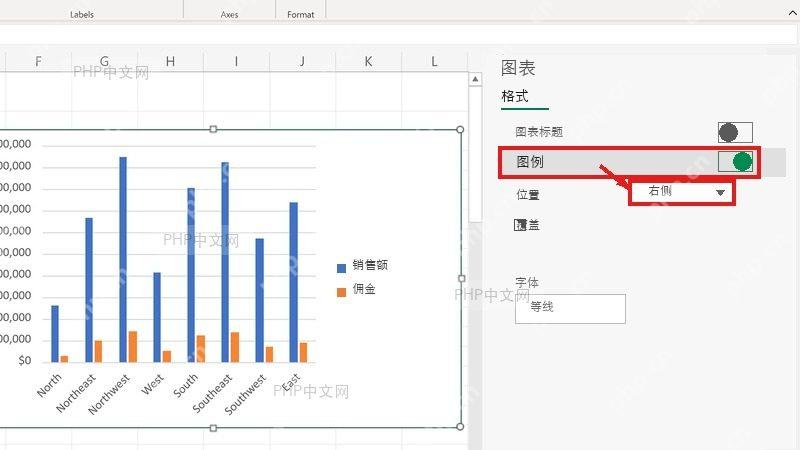
Task: Click the chart's bottom-middle resize handle
Action: (213, 428)
